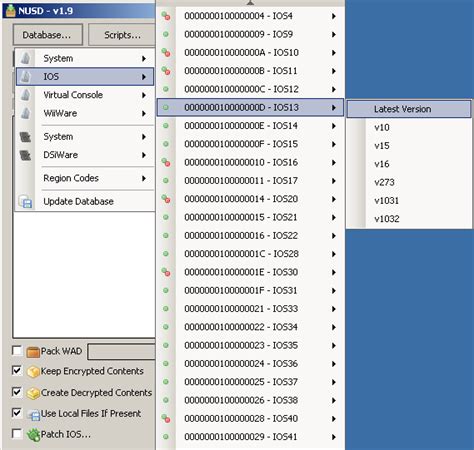Uncheck Use Local Files If Present
The height and width of the screenshot is (450, 474).
[x=17, y=413]
